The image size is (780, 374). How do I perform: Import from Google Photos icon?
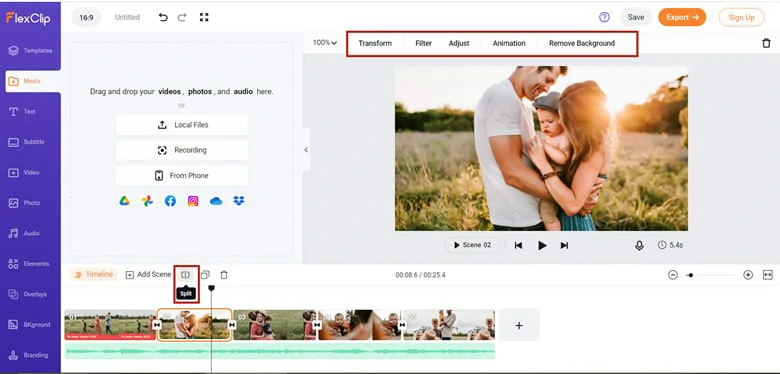click(x=147, y=201)
